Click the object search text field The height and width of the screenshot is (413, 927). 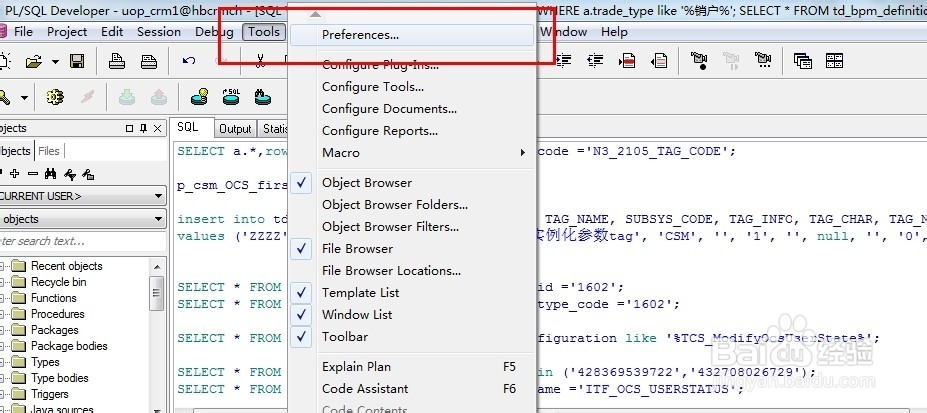tap(83, 241)
